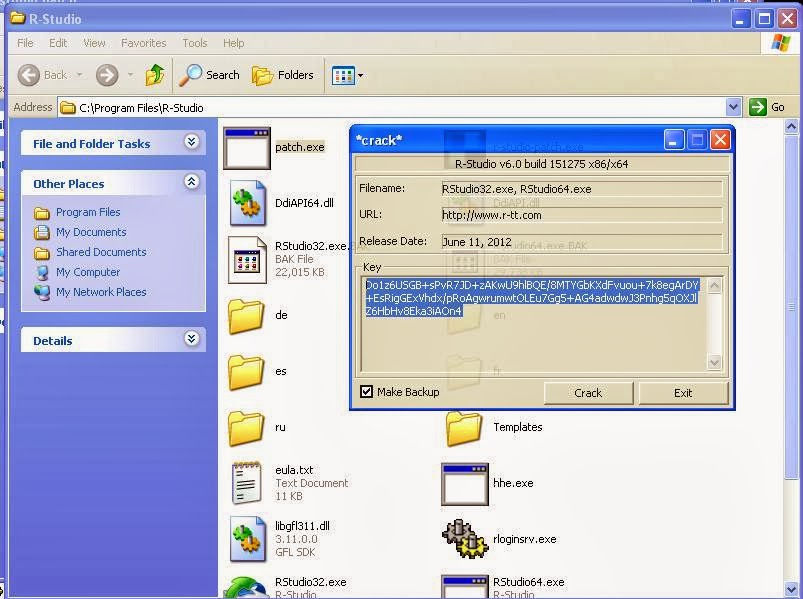Click the URL field showing r-tt.com
Viewport: 803px width, 599px height.
point(582,215)
